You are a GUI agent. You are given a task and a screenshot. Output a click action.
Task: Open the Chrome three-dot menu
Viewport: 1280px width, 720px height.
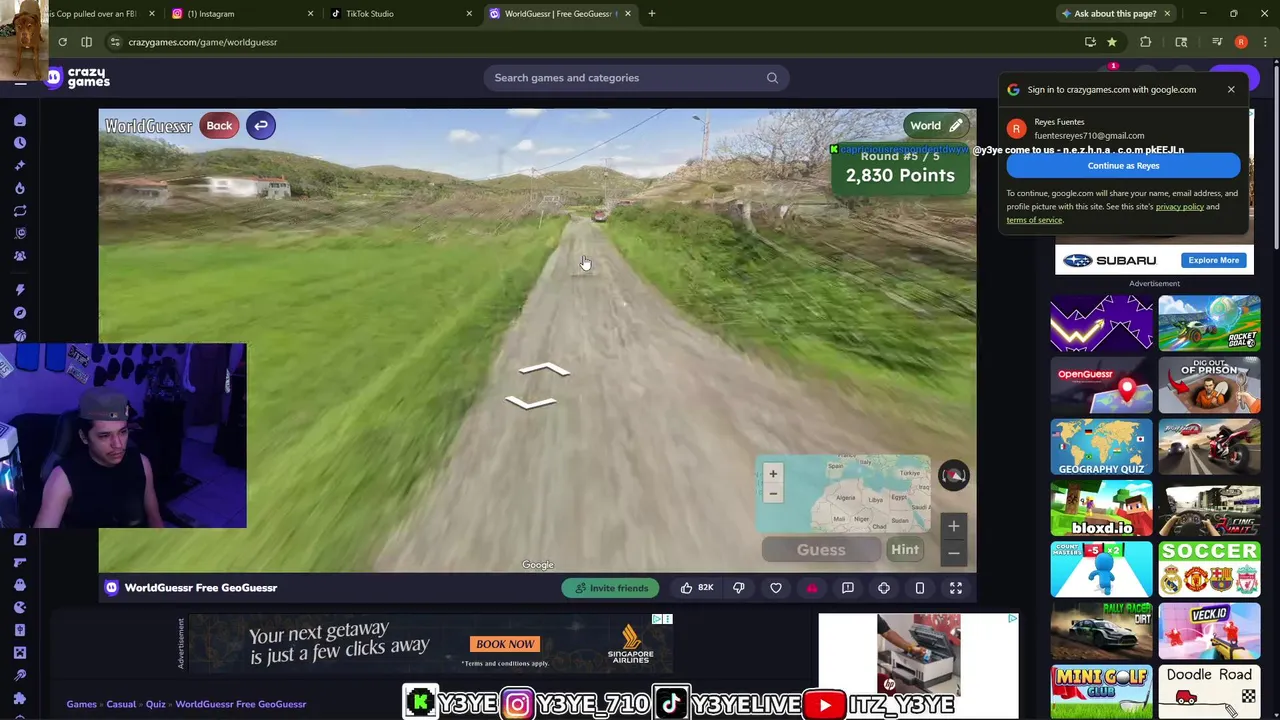click(x=1265, y=42)
